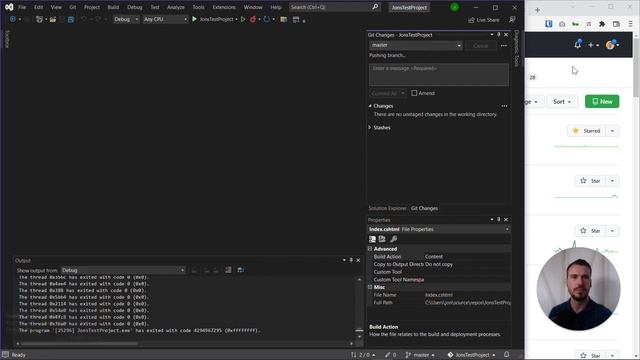The image size is (640, 360).
Task: Collapse the Misc properties group
Action: pyautogui.click(x=370, y=287)
